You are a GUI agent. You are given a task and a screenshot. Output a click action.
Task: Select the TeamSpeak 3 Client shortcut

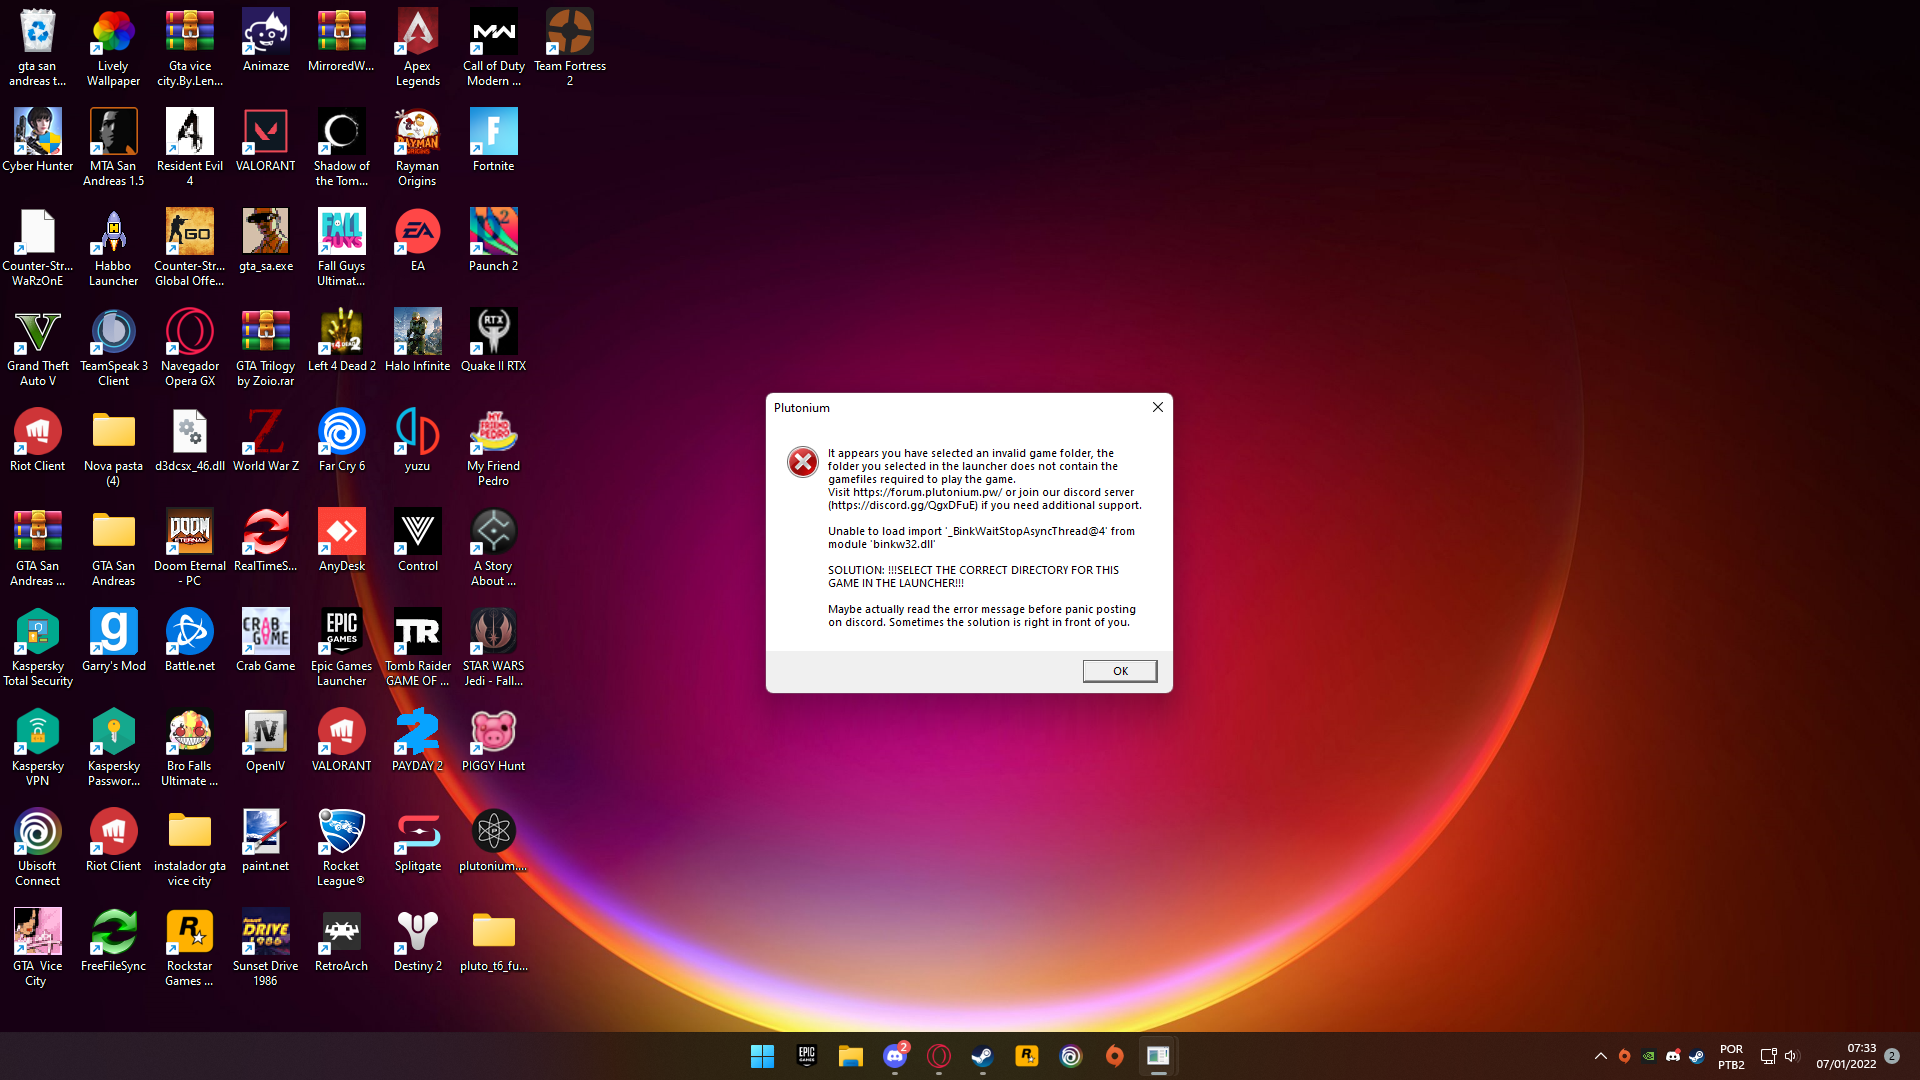pyautogui.click(x=113, y=348)
